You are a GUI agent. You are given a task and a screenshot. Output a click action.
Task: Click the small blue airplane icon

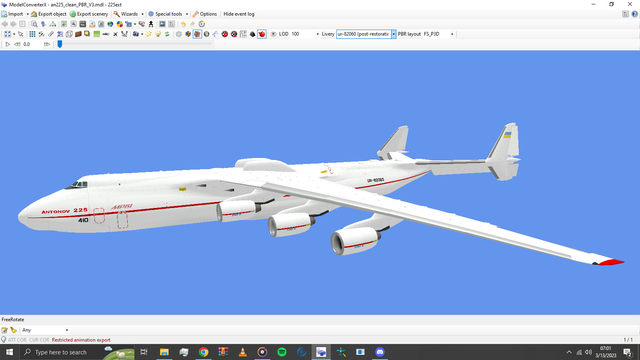click(216, 34)
